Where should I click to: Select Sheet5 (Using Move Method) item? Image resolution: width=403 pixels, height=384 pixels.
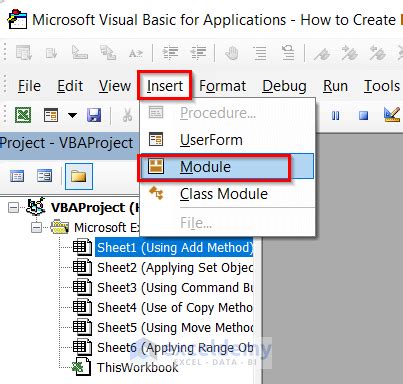(175, 327)
